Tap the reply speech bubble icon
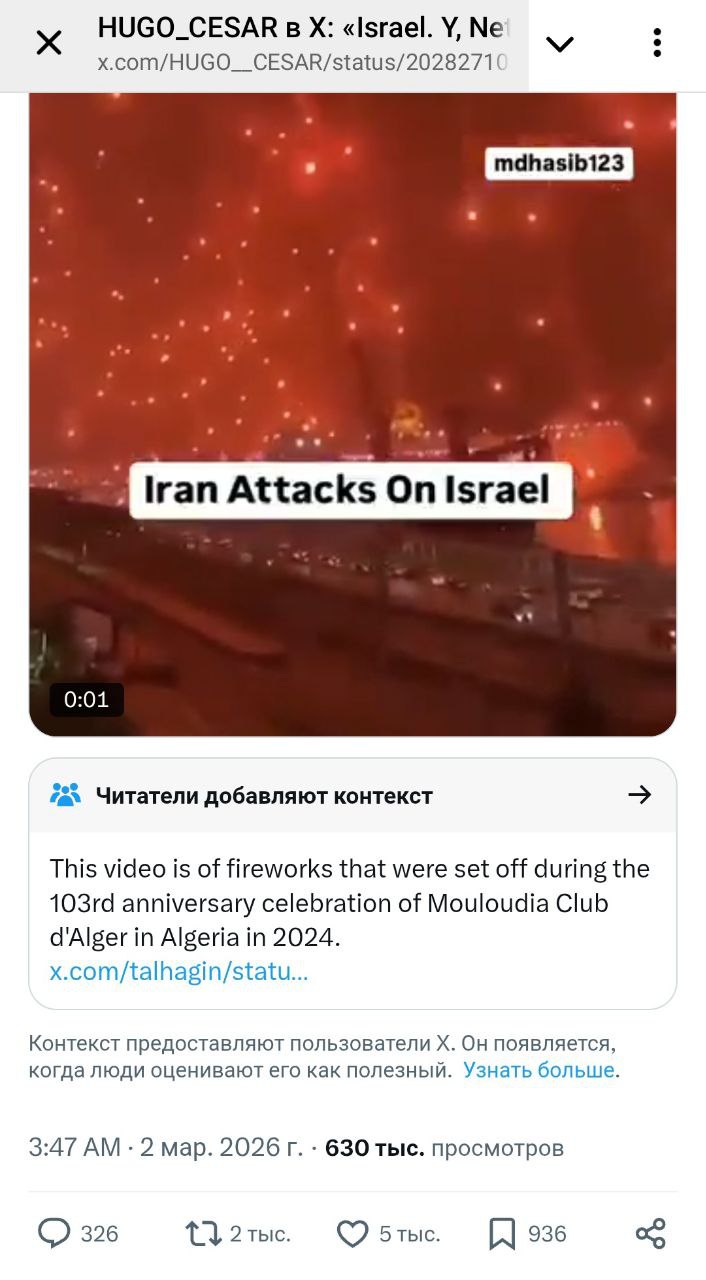Viewport: 706px width, 1280px height. pyautogui.click(x=54, y=1234)
